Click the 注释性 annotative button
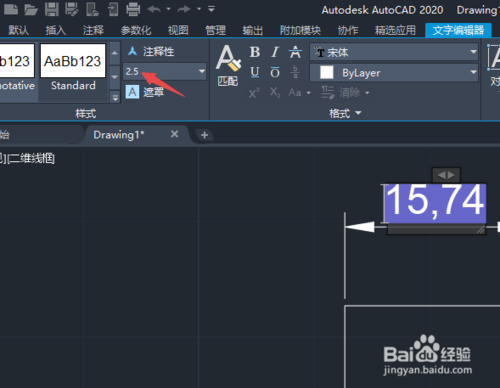The image size is (500, 388). (151, 52)
